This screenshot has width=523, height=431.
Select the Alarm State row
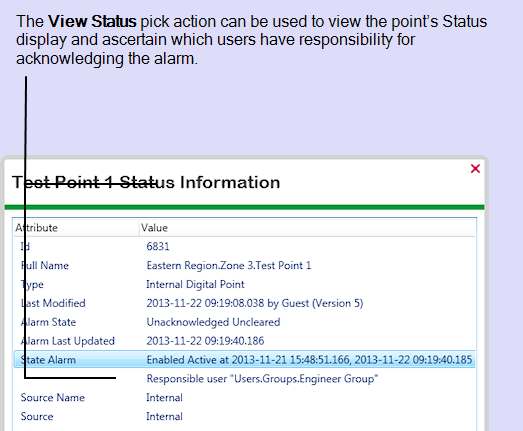coord(244,322)
